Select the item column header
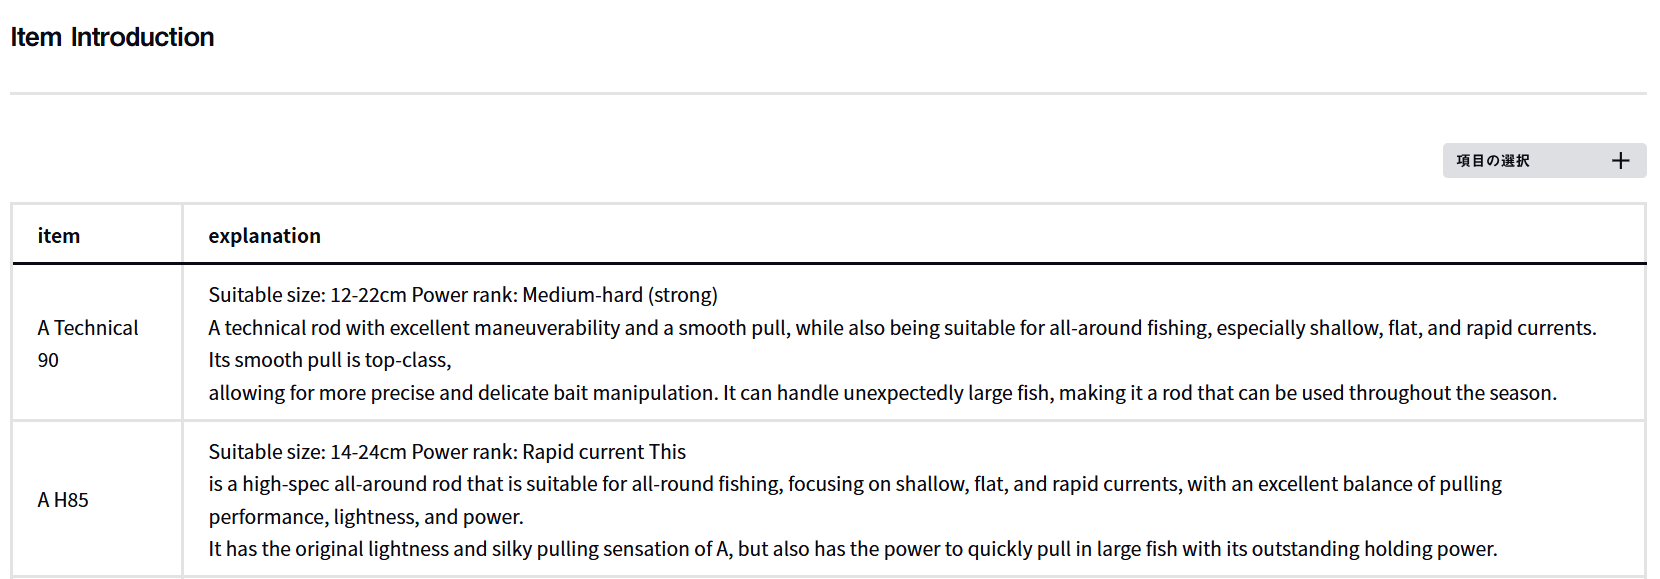Screen dimensions: 1660x579 [x=59, y=236]
